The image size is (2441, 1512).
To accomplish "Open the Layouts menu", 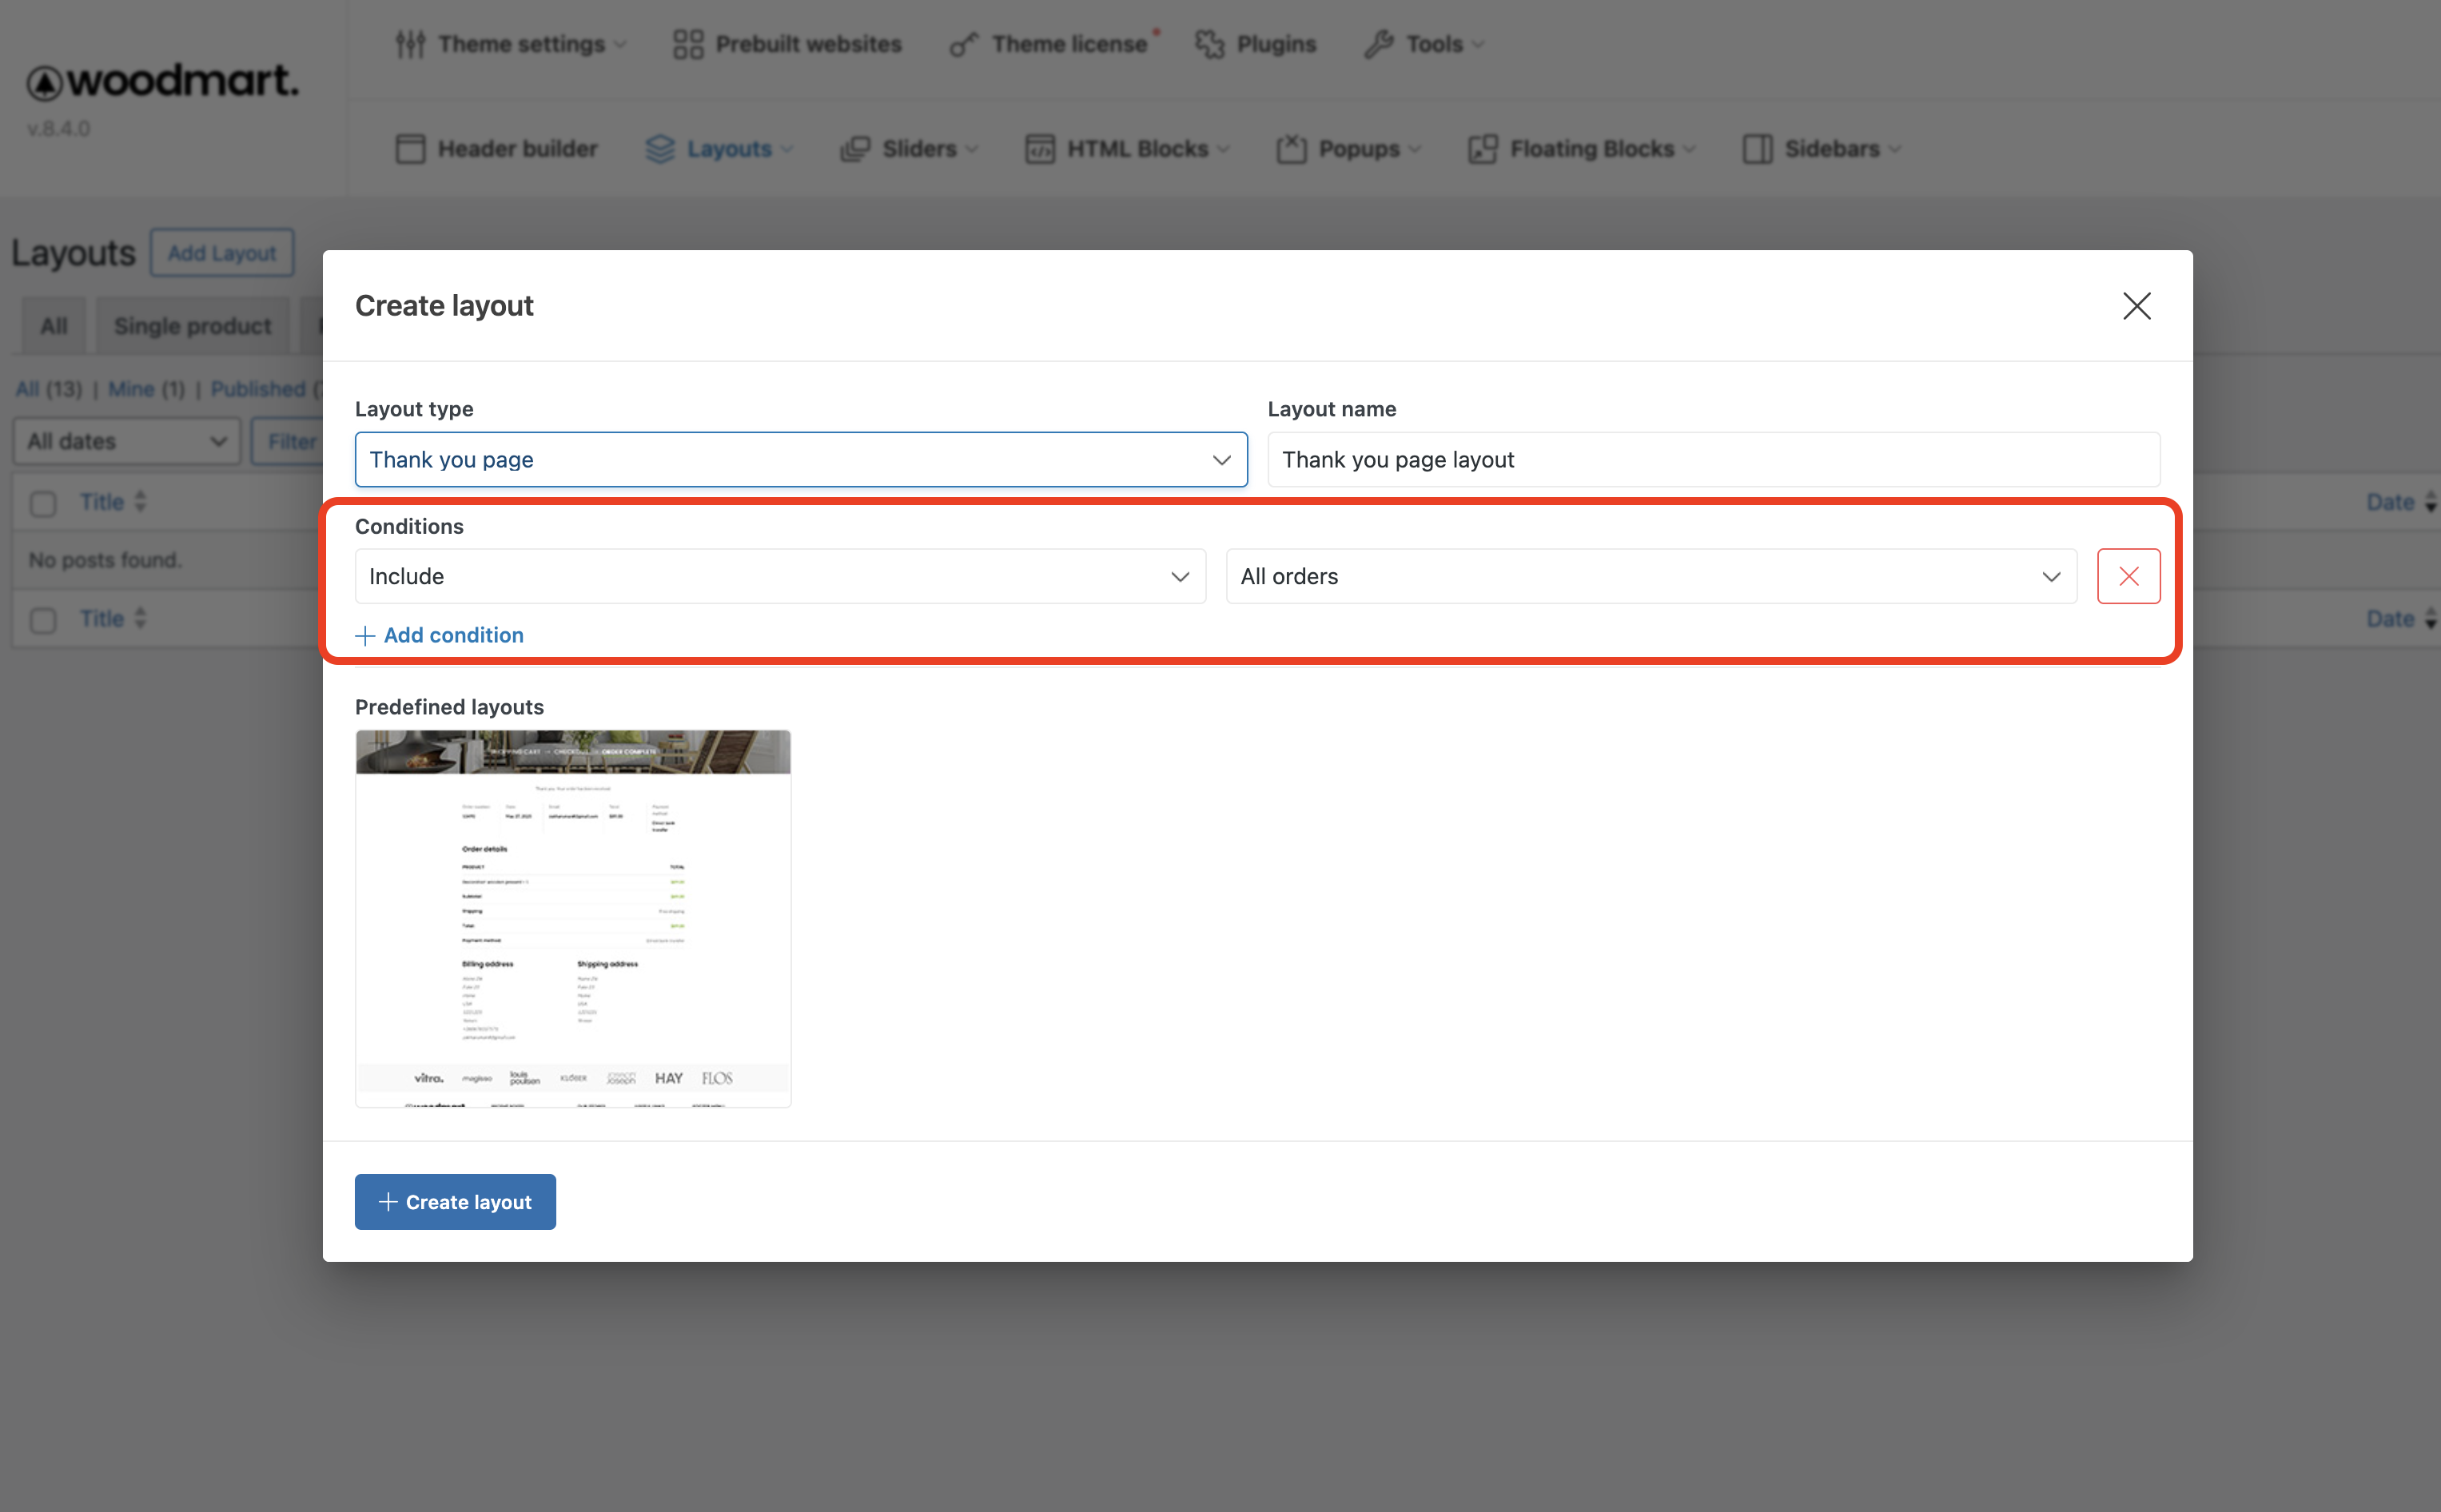I will point(728,149).
